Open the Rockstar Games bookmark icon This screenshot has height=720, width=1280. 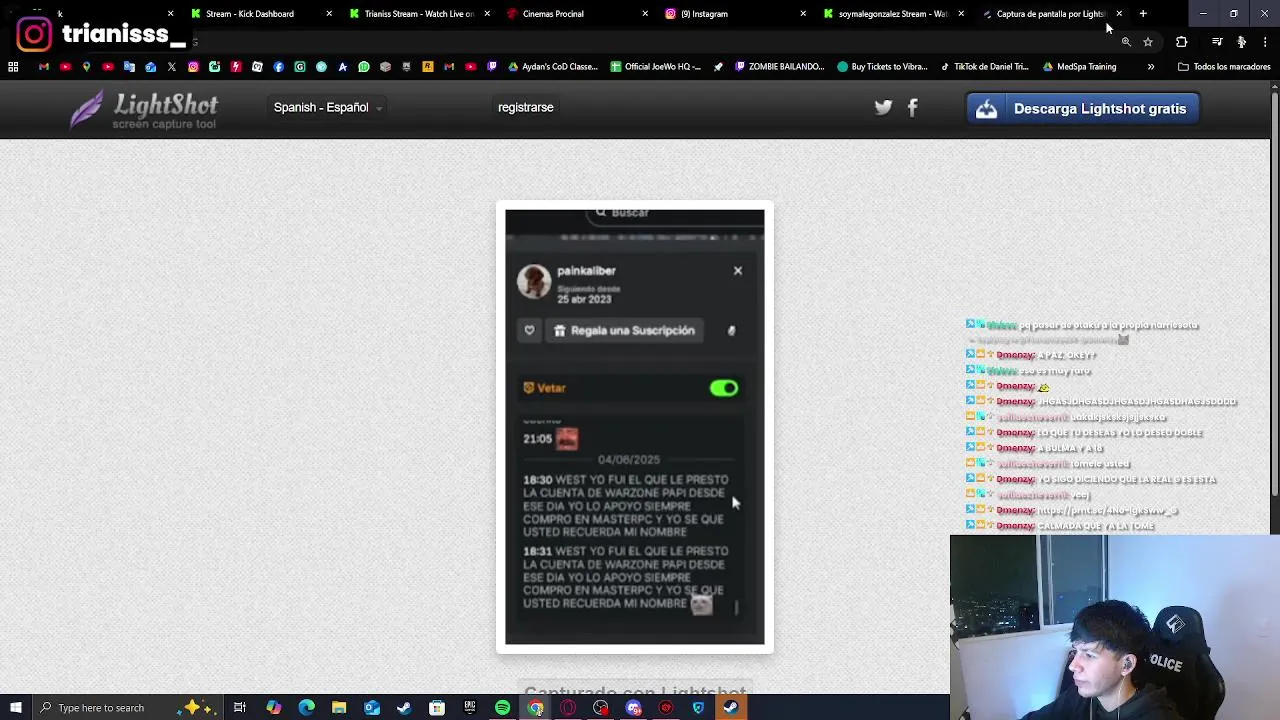coord(428,67)
